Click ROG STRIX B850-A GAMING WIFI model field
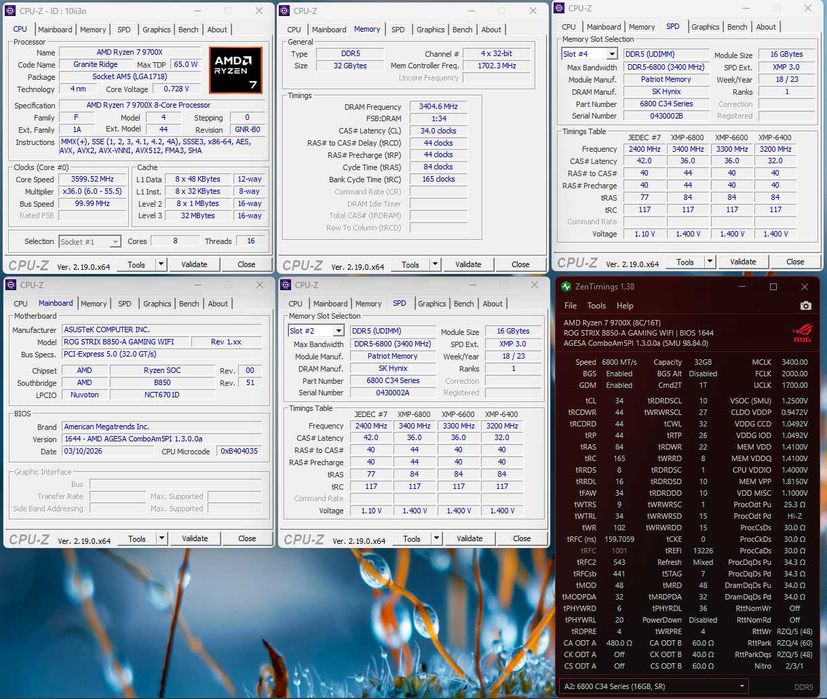827x699 pixels. coord(124,342)
